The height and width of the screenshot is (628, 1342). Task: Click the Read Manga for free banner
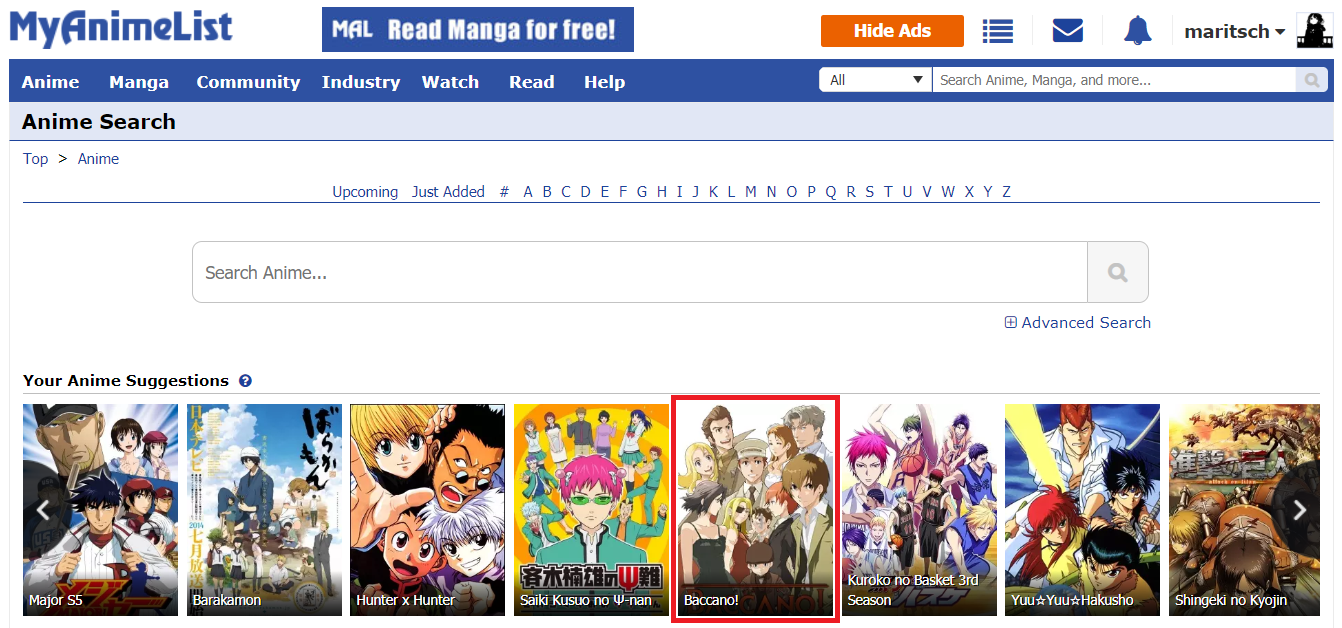click(478, 30)
